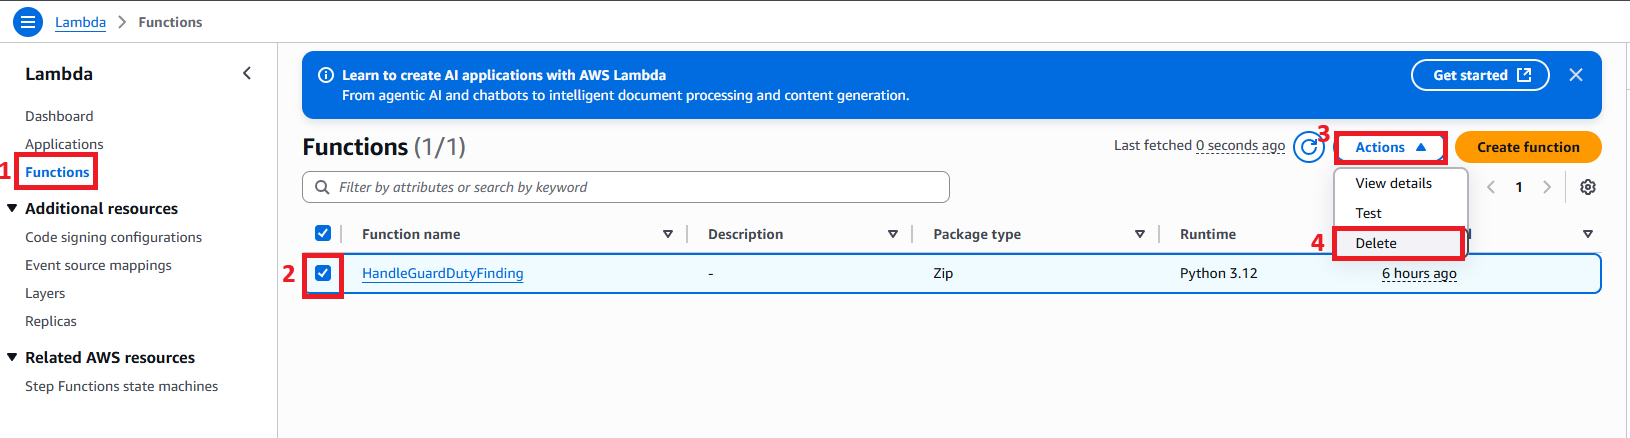The image size is (1630, 438).
Task: Collapse Related AWS resources section
Action: pos(12,357)
